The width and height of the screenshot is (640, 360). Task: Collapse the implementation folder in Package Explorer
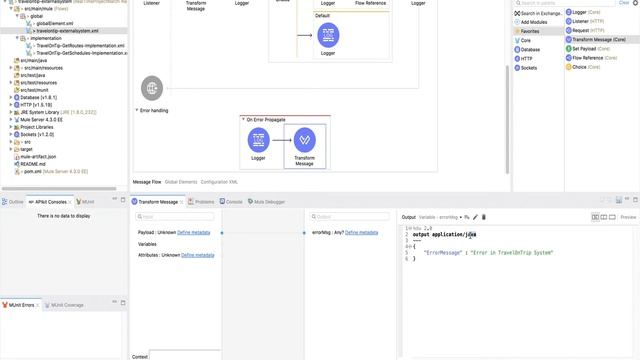pyautogui.click(x=17, y=38)
